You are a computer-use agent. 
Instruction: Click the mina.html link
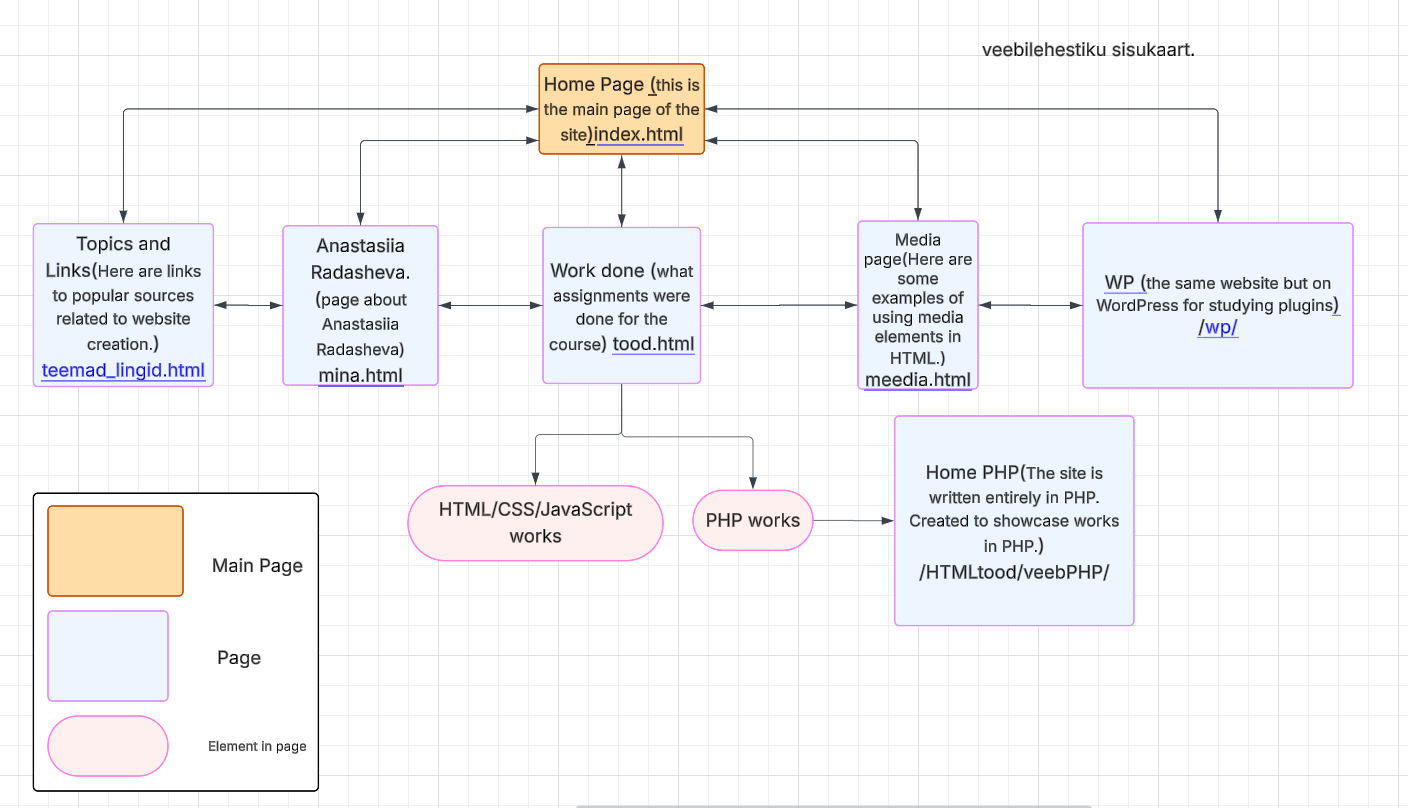pyautogui.click(x=360, y=375)
